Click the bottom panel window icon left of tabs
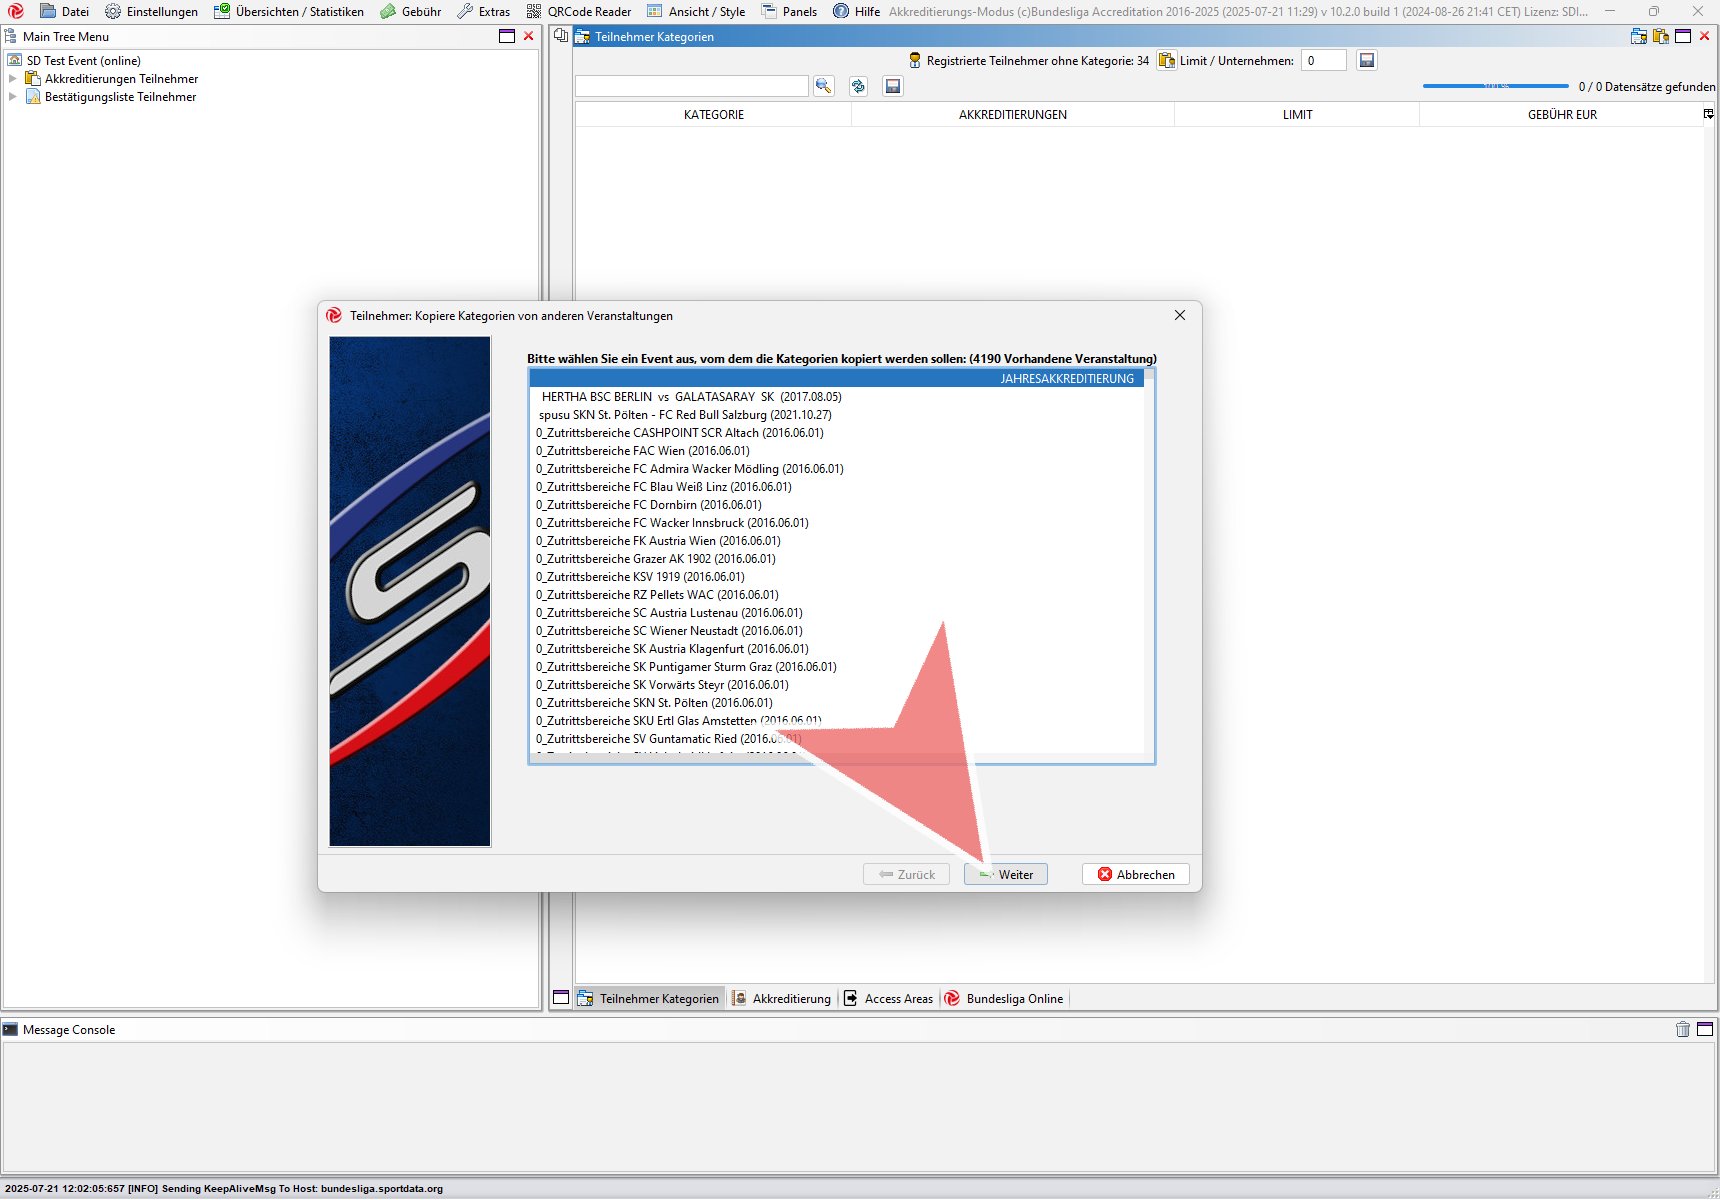This screenshot has width=1720, height=1200. point(561,998)
